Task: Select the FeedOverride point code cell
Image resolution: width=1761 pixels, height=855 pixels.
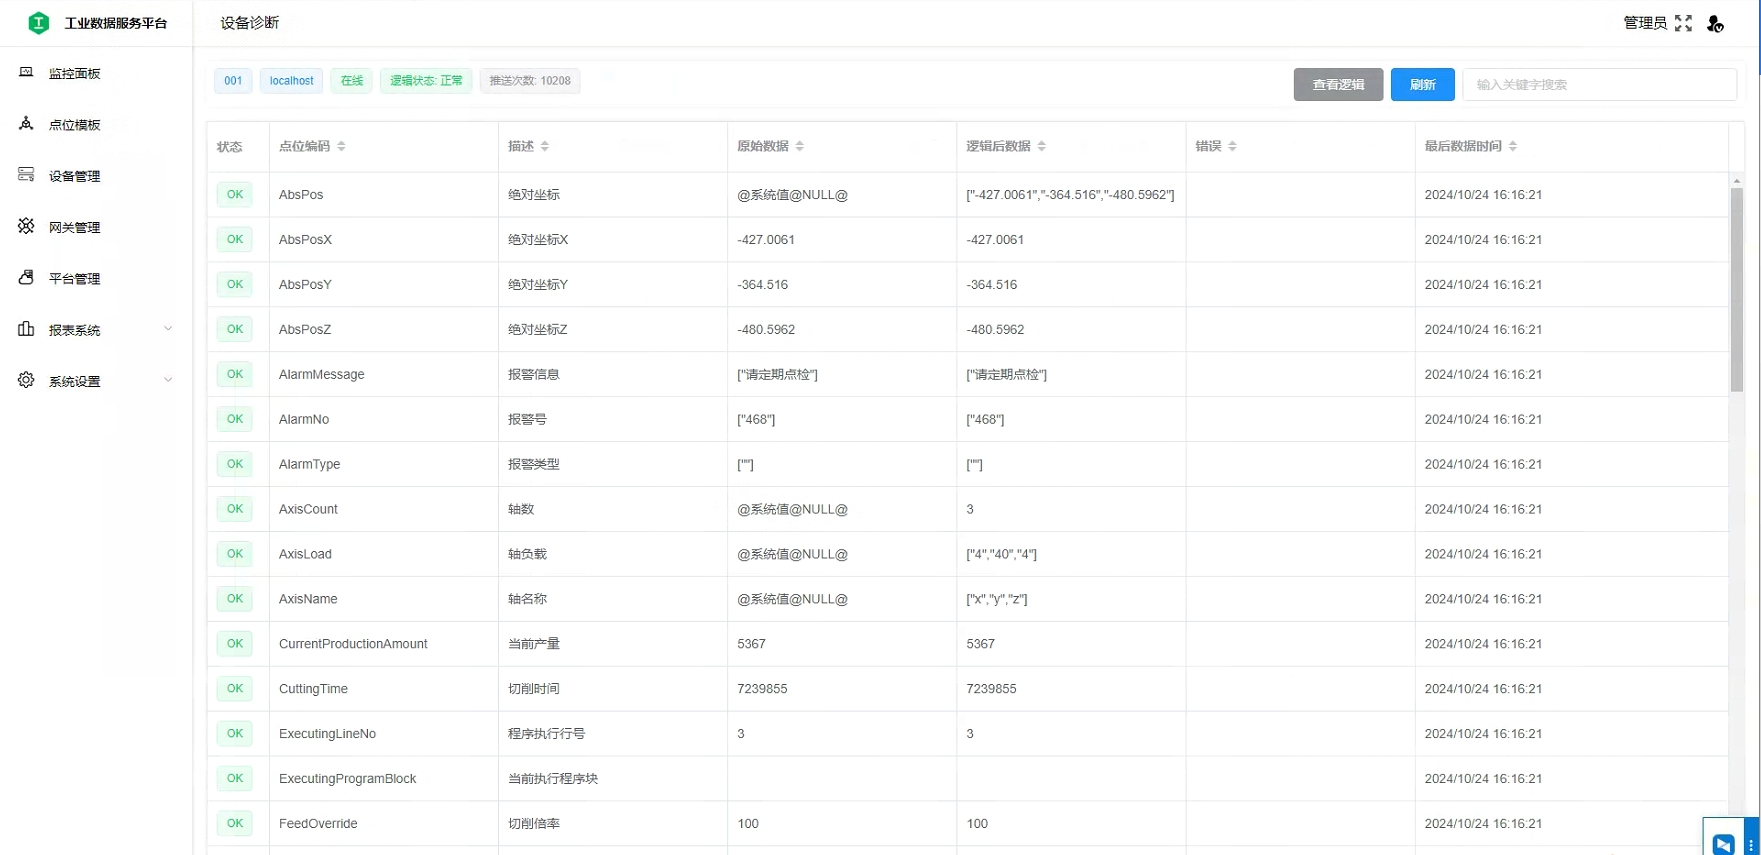Action: [384, 824]
